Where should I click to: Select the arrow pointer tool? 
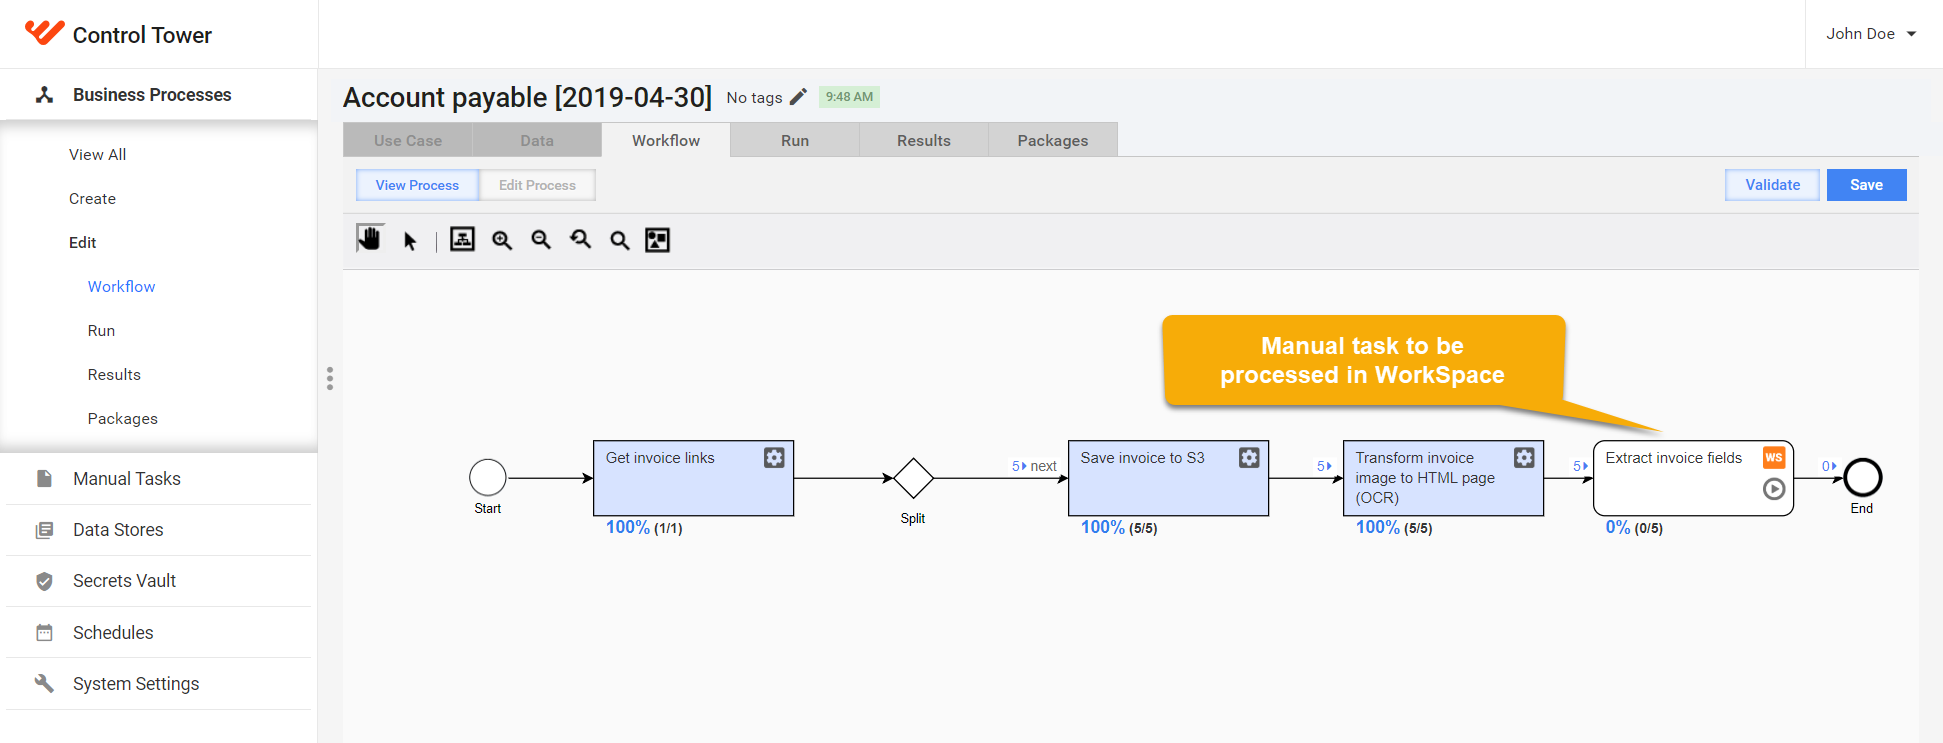(x=410, y=241)
